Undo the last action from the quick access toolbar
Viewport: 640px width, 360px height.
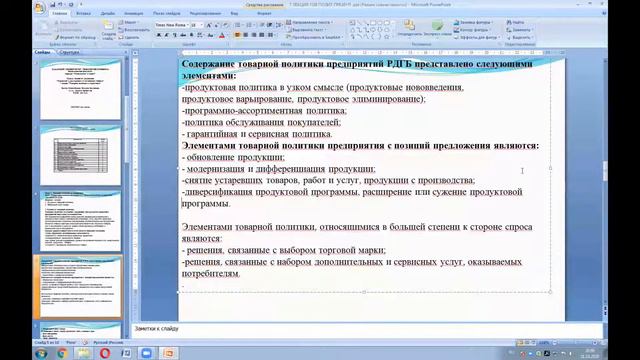pyautogui.click(x=61, y=5)
